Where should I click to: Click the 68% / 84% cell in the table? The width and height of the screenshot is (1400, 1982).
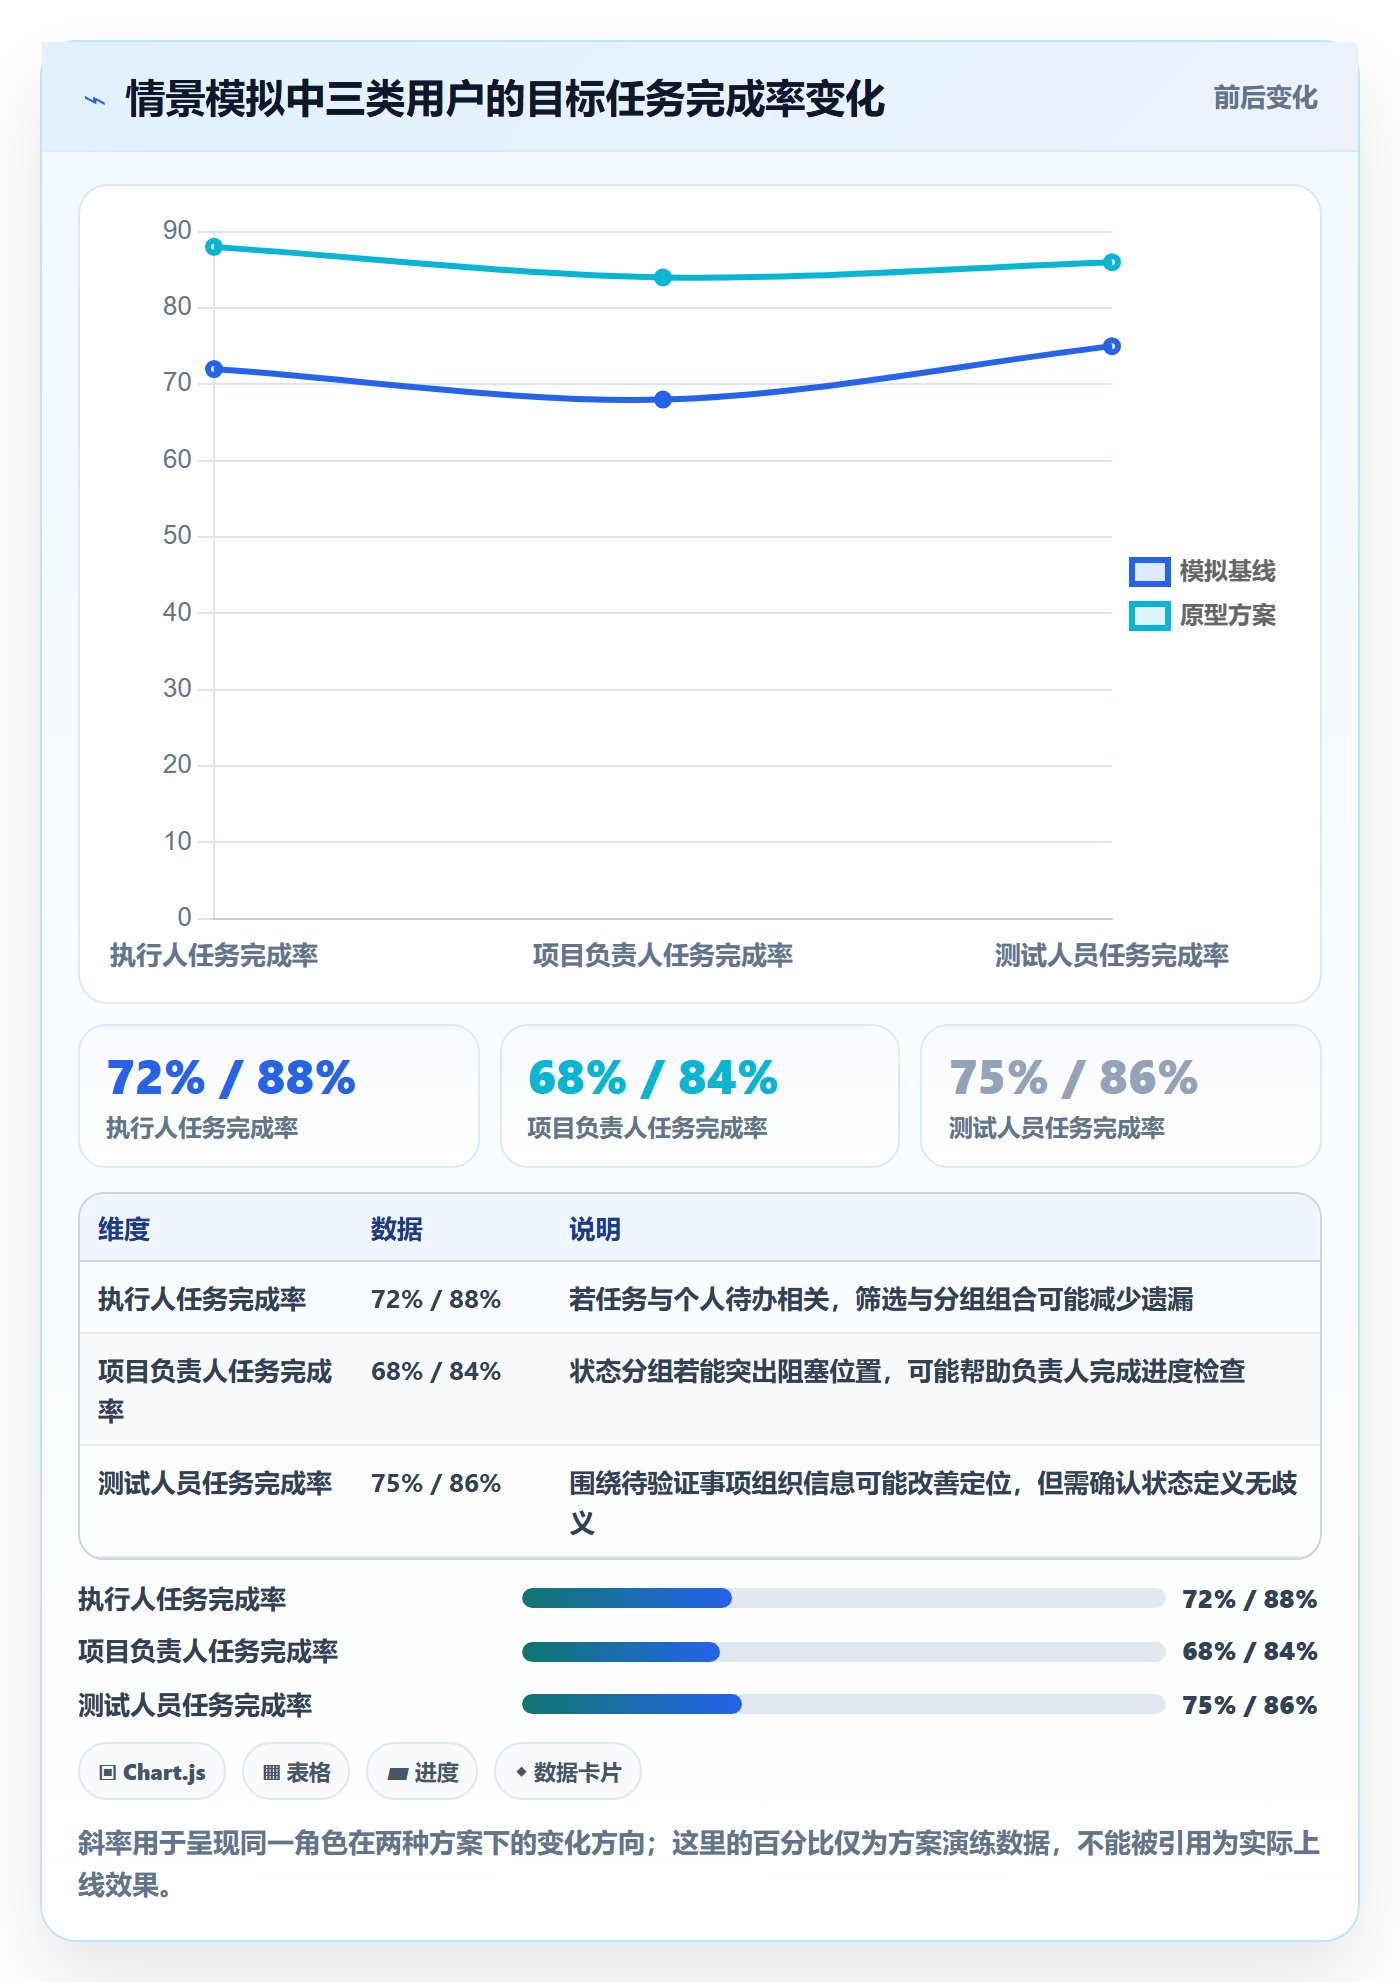436,1371
